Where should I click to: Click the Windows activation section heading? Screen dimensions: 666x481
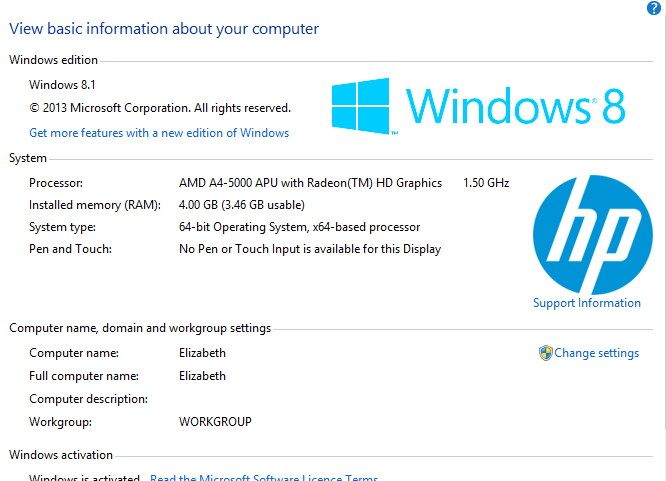click(x=61, y=455)
